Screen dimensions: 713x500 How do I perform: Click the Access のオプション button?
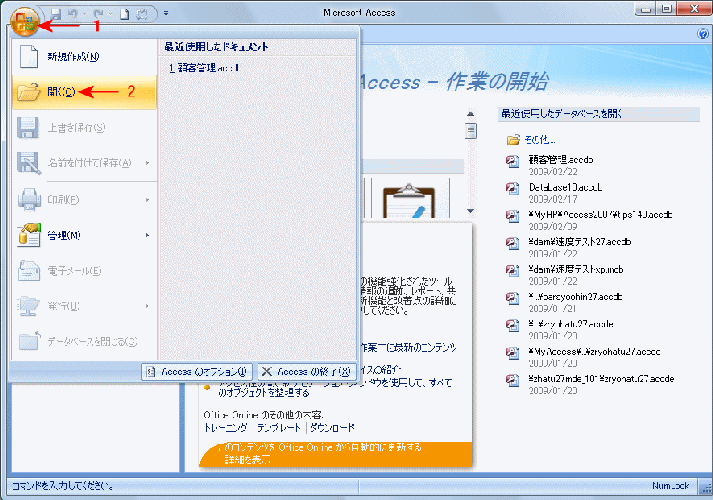pyautogui.click(x=196, y=372)
